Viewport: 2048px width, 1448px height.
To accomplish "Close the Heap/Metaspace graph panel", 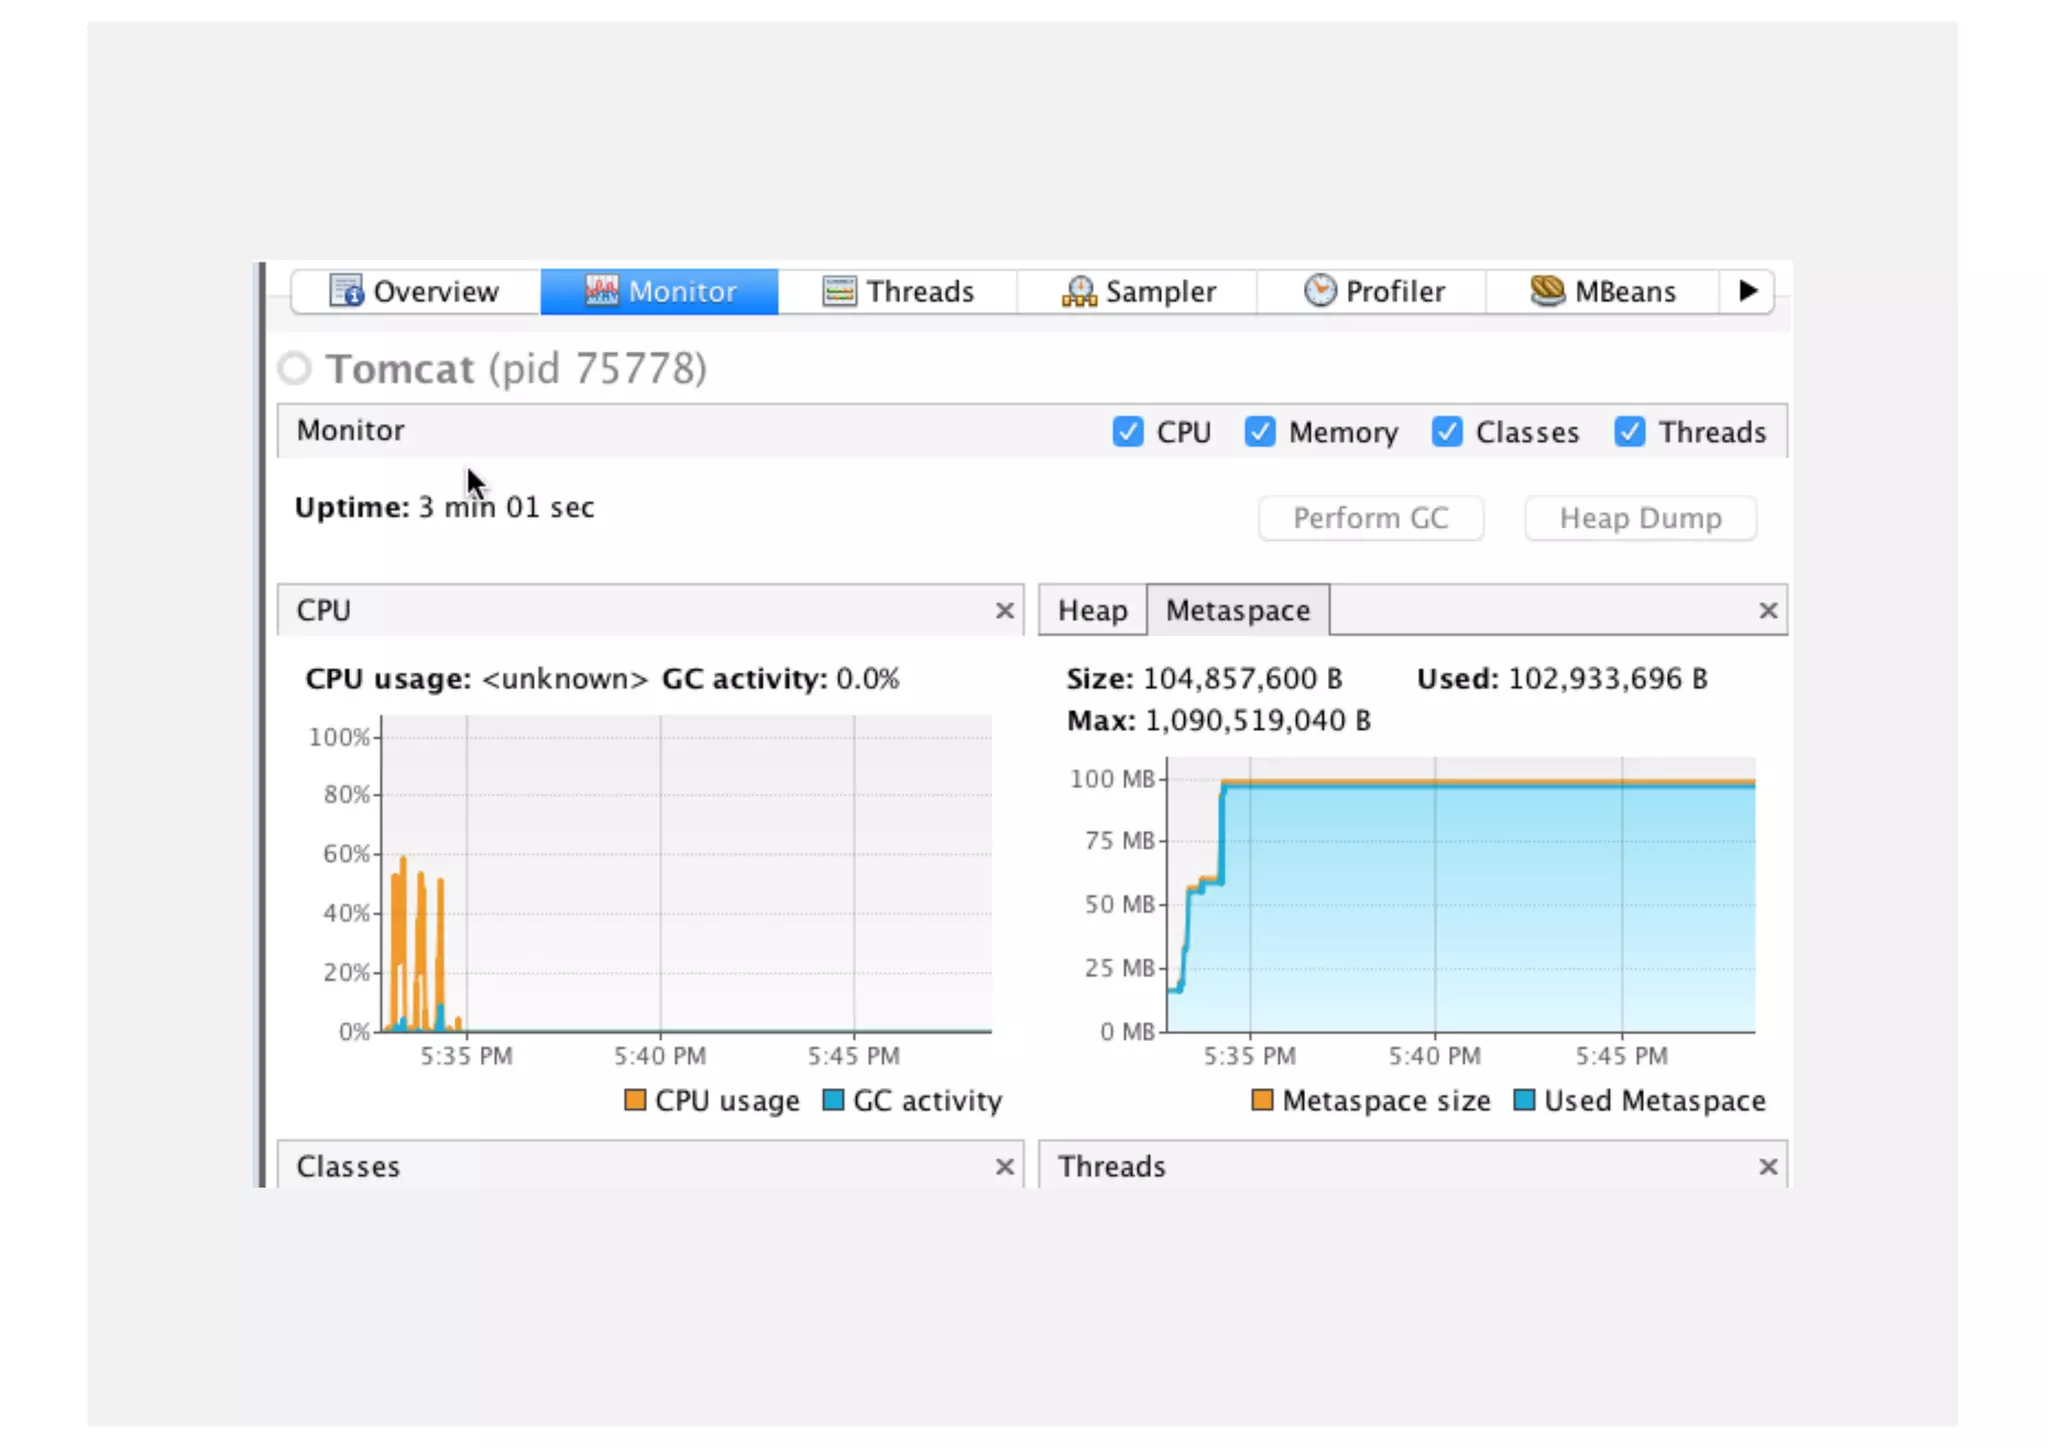I will (1768, 611).
